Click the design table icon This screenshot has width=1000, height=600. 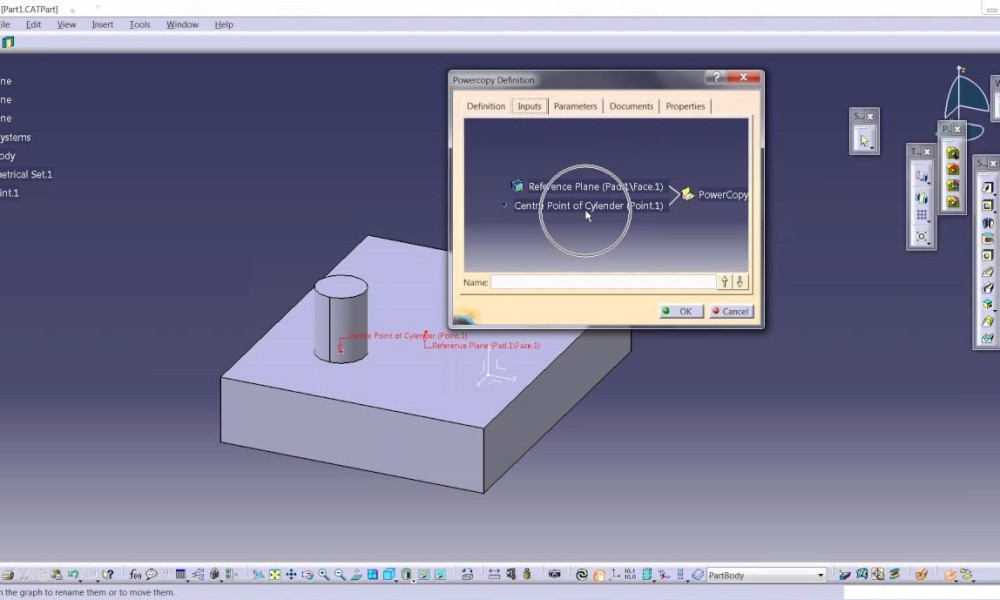coord(180,574)
